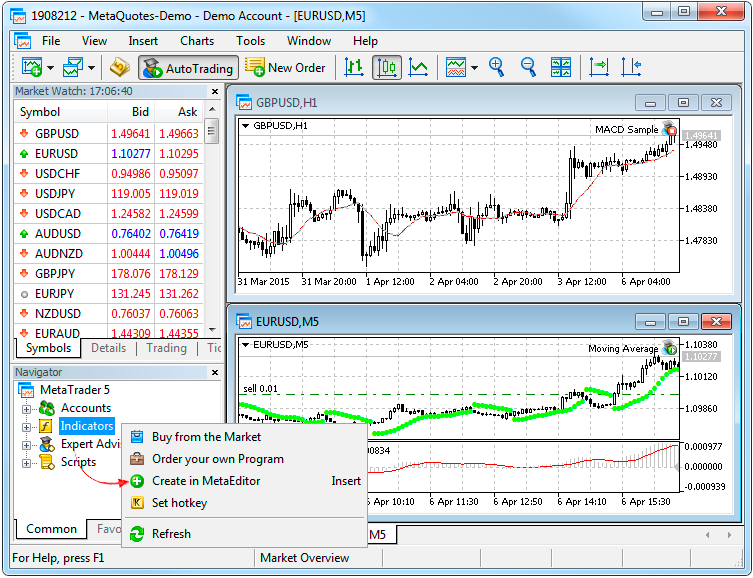Click Market Watch scrollbar down arrow
Screen dimensions: 753x578
click(x=212, y=329)
